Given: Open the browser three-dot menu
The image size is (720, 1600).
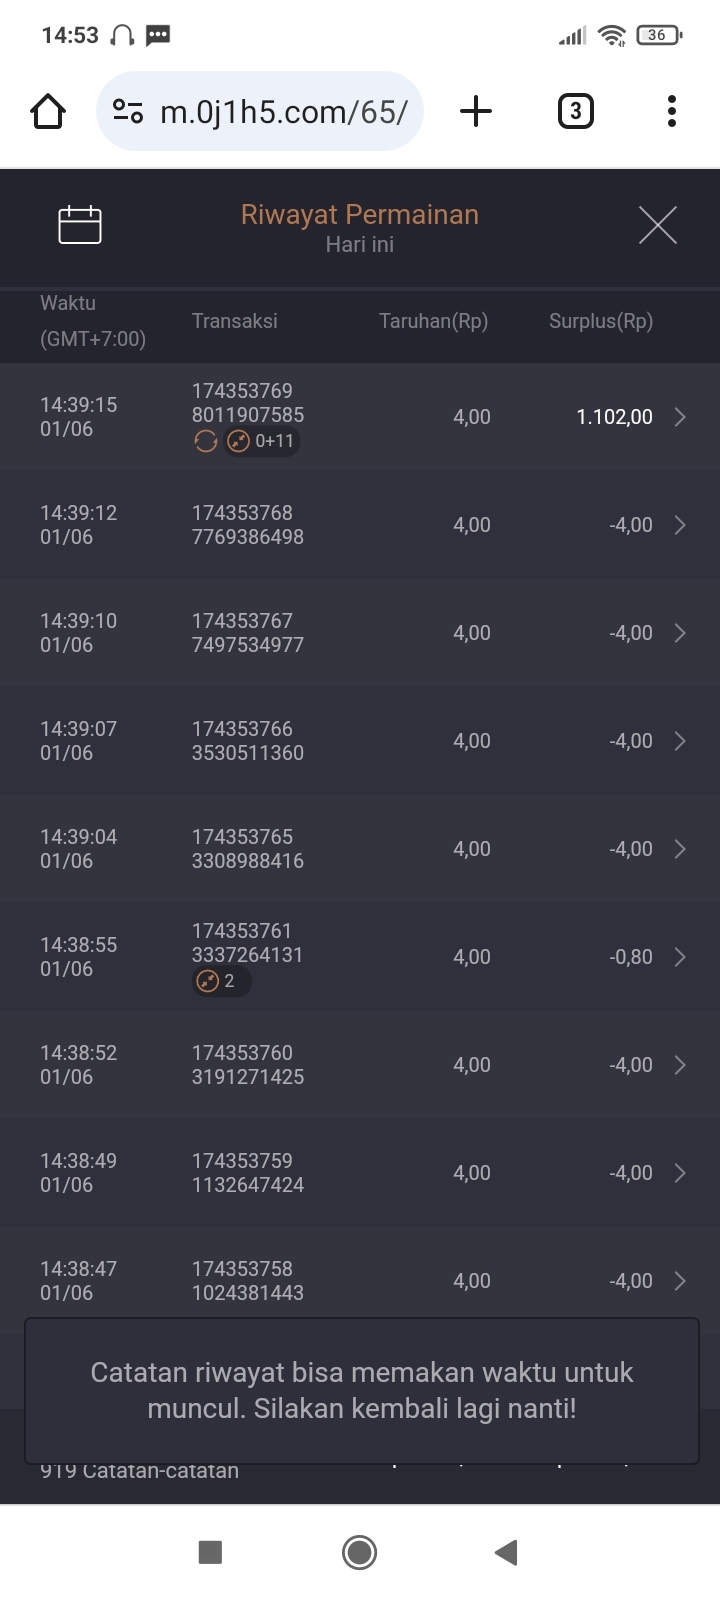Looking at the screenshot, I should pos(672,111).
